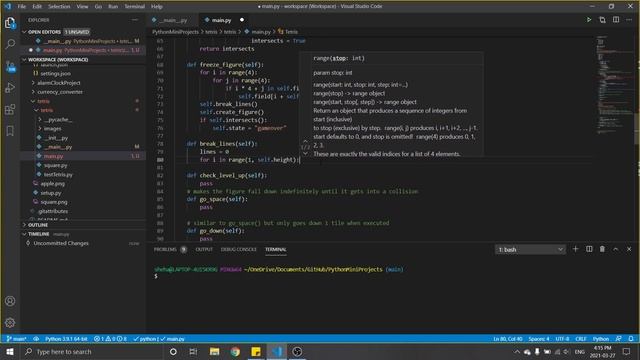Viewport: 640px width, 360px height.
Task: Click Ln 80, Col 40 status item
Action: tap(508, 339)
